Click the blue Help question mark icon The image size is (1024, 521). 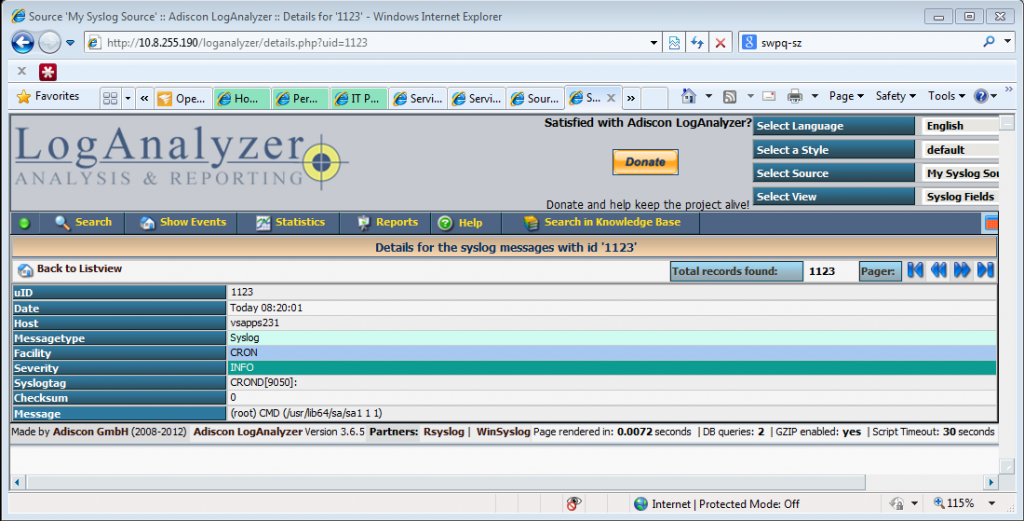coord(981,97)
